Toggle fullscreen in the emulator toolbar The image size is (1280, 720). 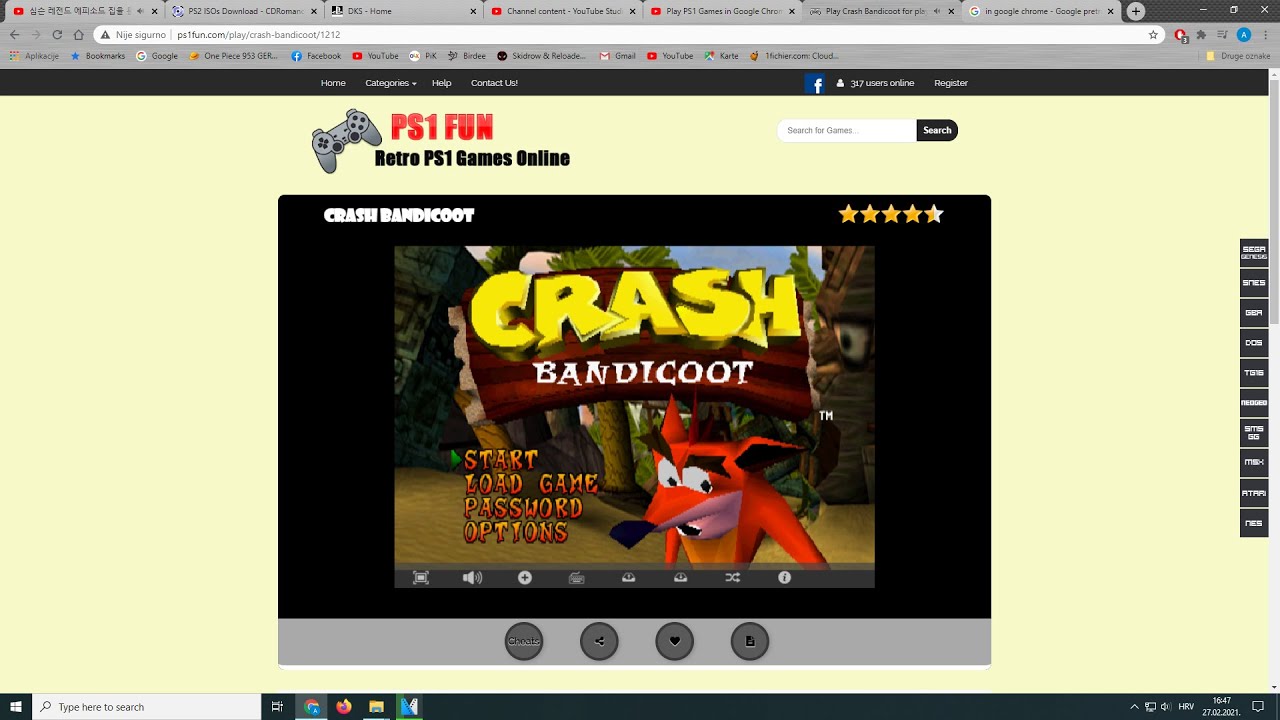[421, 578]
